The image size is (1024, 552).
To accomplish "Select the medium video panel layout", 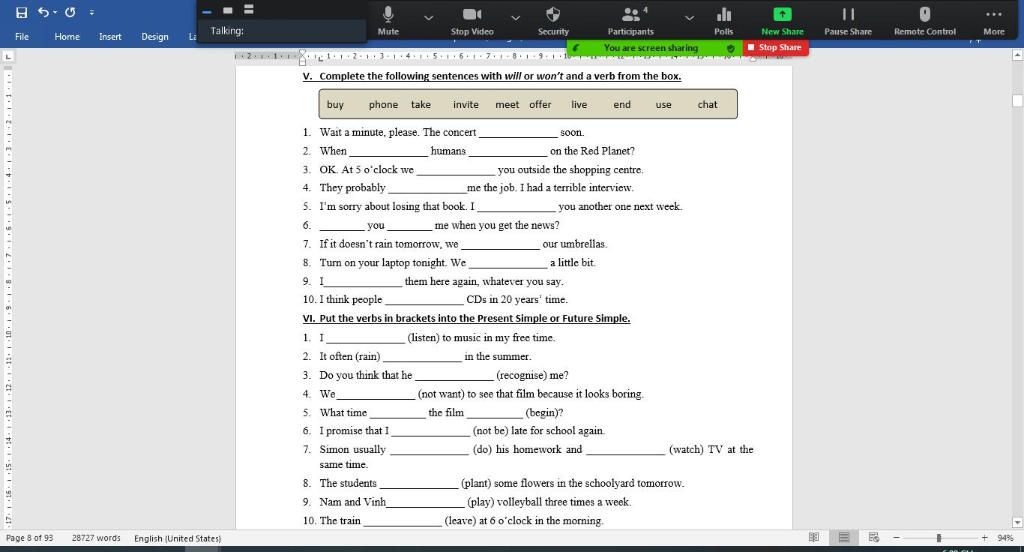I will point(227,10).
